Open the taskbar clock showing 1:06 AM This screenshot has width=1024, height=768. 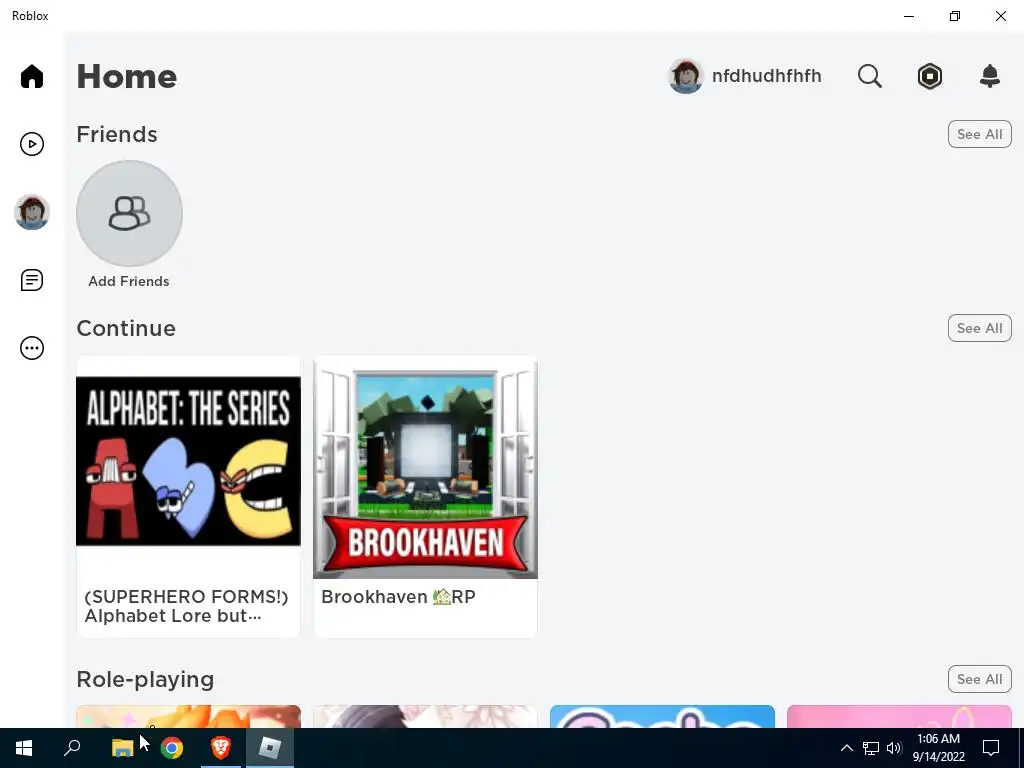pyautogui.click(x=938, y=748)
